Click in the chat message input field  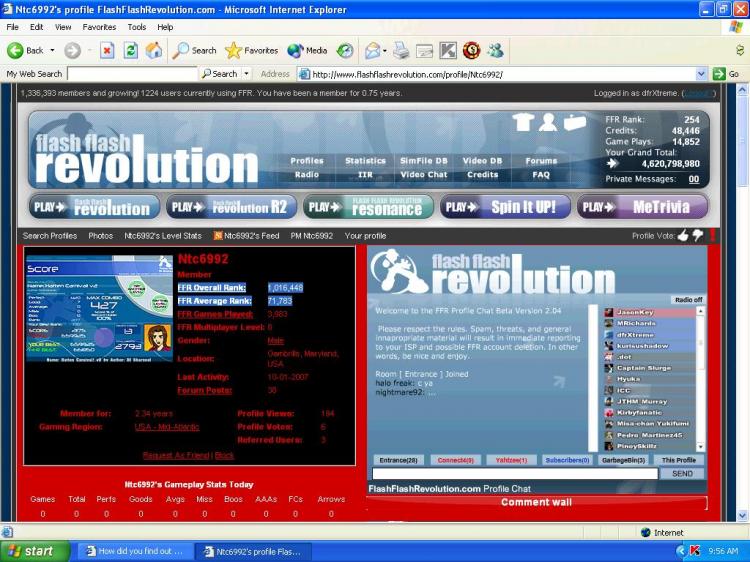(515, 474)
